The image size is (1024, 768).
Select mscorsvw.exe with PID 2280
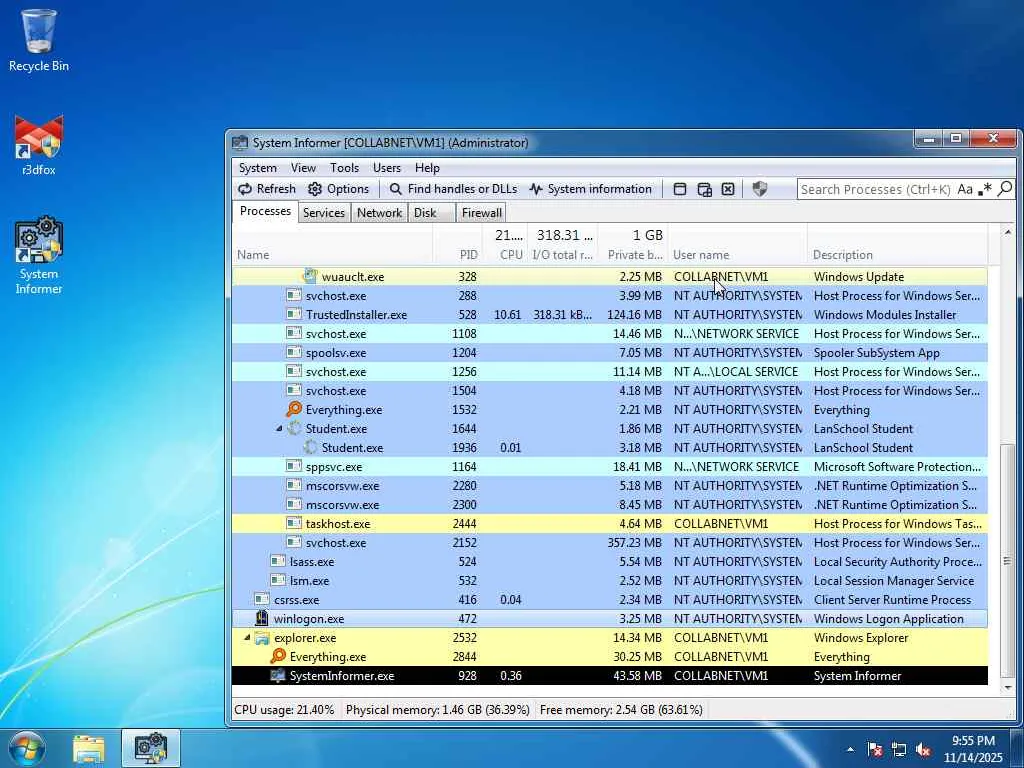tap(610, 486)
